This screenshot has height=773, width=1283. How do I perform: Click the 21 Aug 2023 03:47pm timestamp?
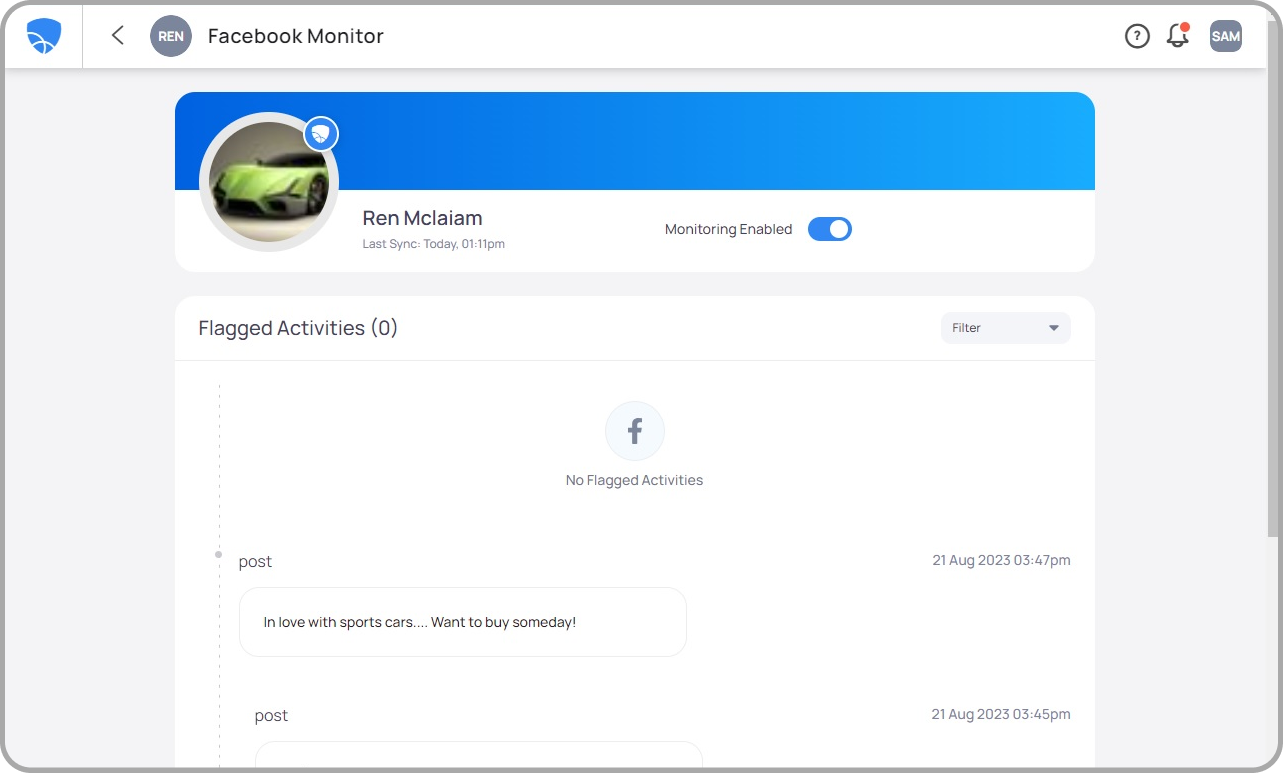[1002, 561]
